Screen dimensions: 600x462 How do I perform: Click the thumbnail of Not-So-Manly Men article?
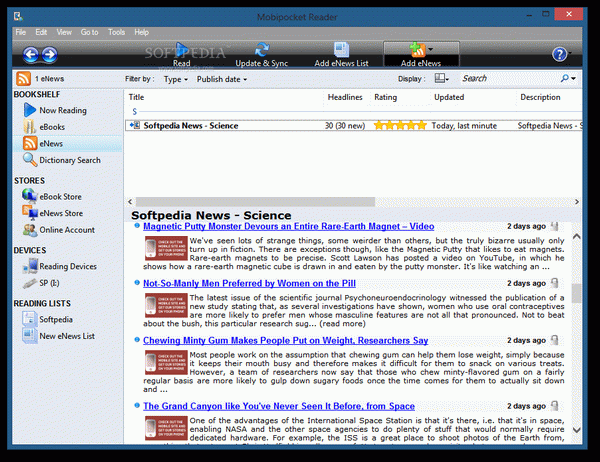[x=166, y=305]
